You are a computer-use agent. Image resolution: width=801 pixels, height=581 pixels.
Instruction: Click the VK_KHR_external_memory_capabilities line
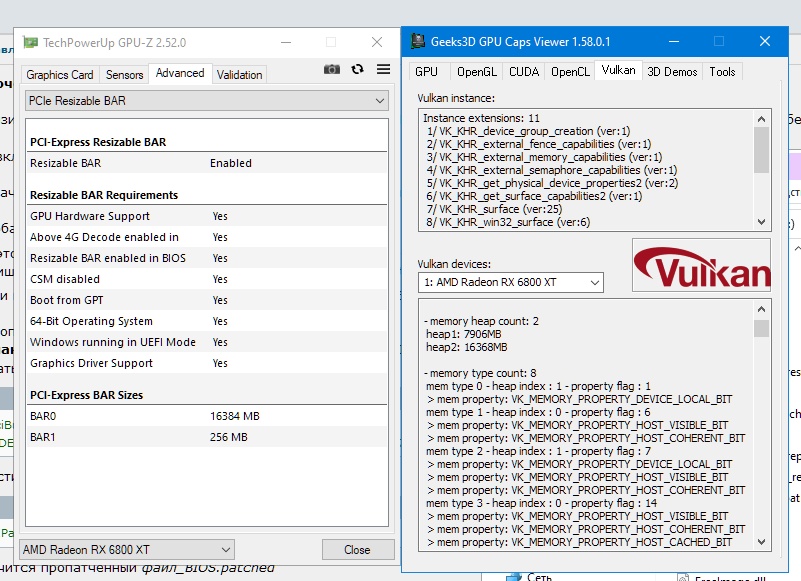click(544, 157)
